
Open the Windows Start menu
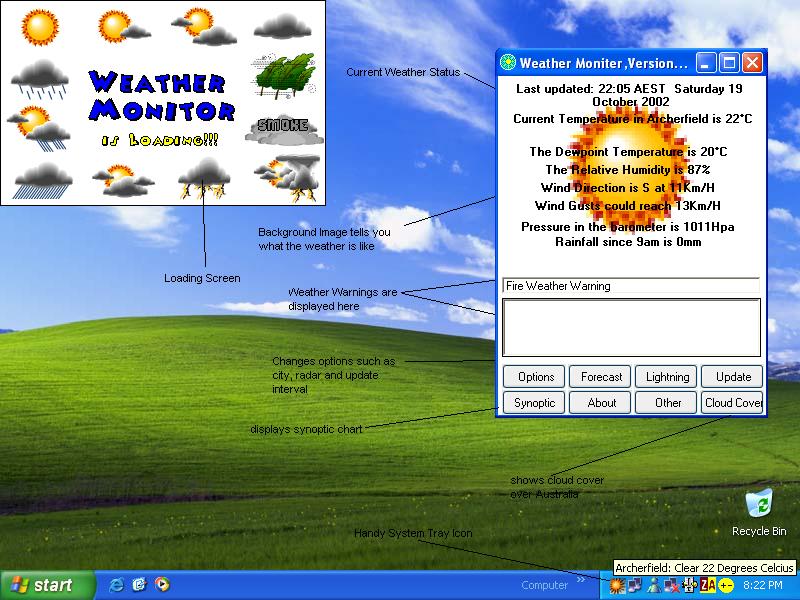click(x=47, y=585)
